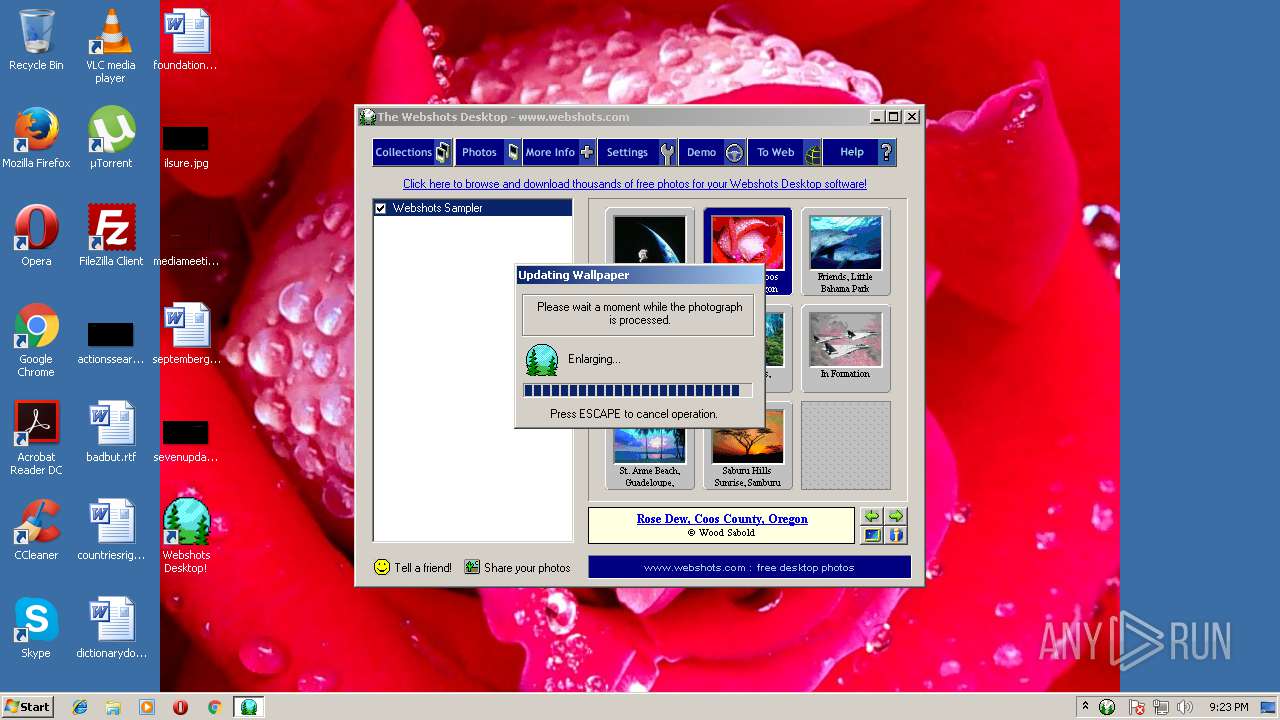The height and width of the screenshot is (720, 1280).
Task: Select the Friends, Little Bahama Park thumbnail
Action: click(x=845, y=252)
